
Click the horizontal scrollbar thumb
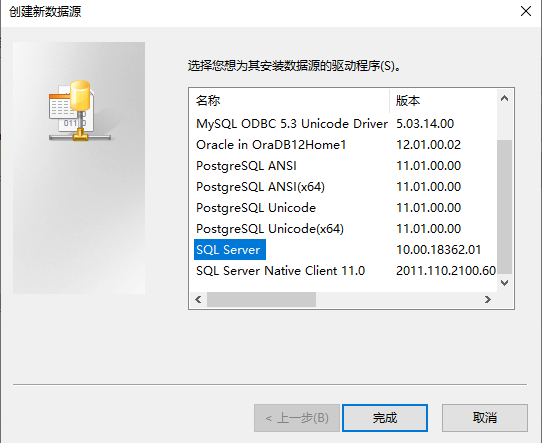coord(261,299)
